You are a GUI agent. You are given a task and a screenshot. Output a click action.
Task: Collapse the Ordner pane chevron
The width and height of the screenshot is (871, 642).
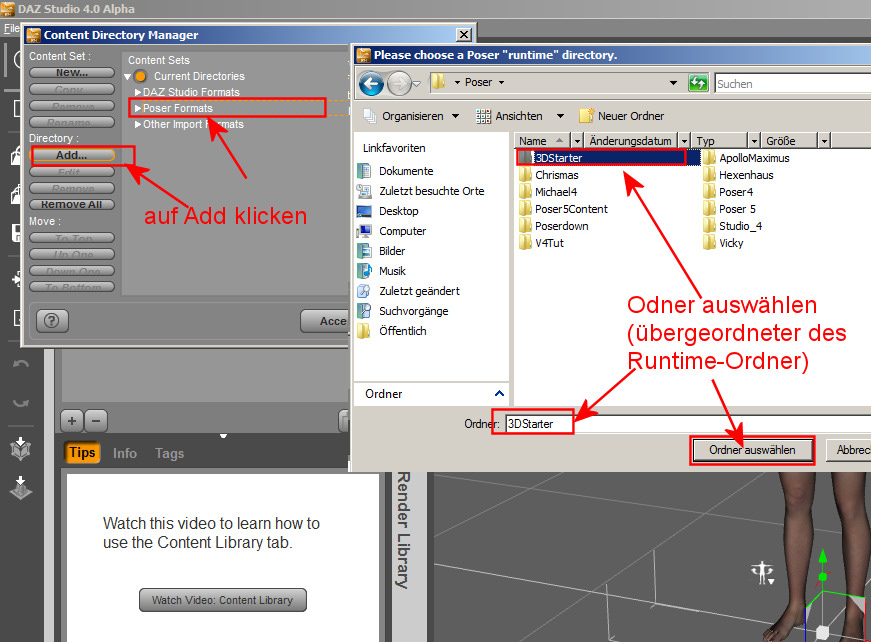(499, 394)
